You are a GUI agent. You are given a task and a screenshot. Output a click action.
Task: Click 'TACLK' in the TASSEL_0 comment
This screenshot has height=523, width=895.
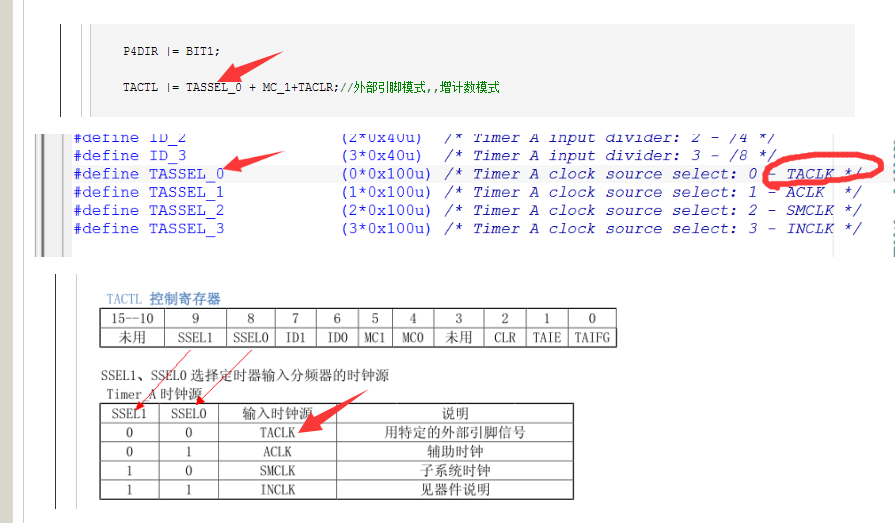(x=810, y=174)
